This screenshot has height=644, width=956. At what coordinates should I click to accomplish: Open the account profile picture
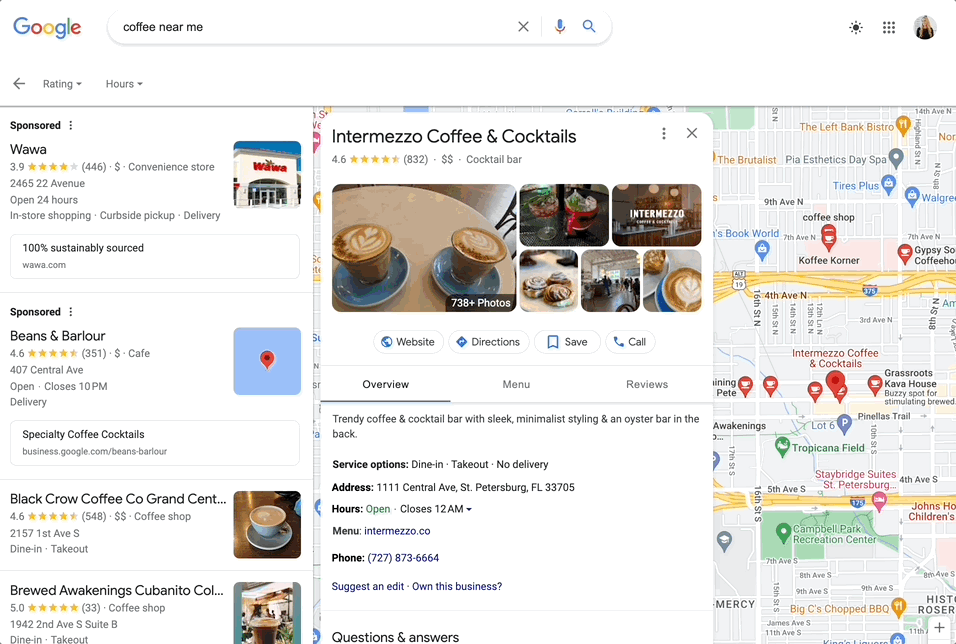(925, 27)
